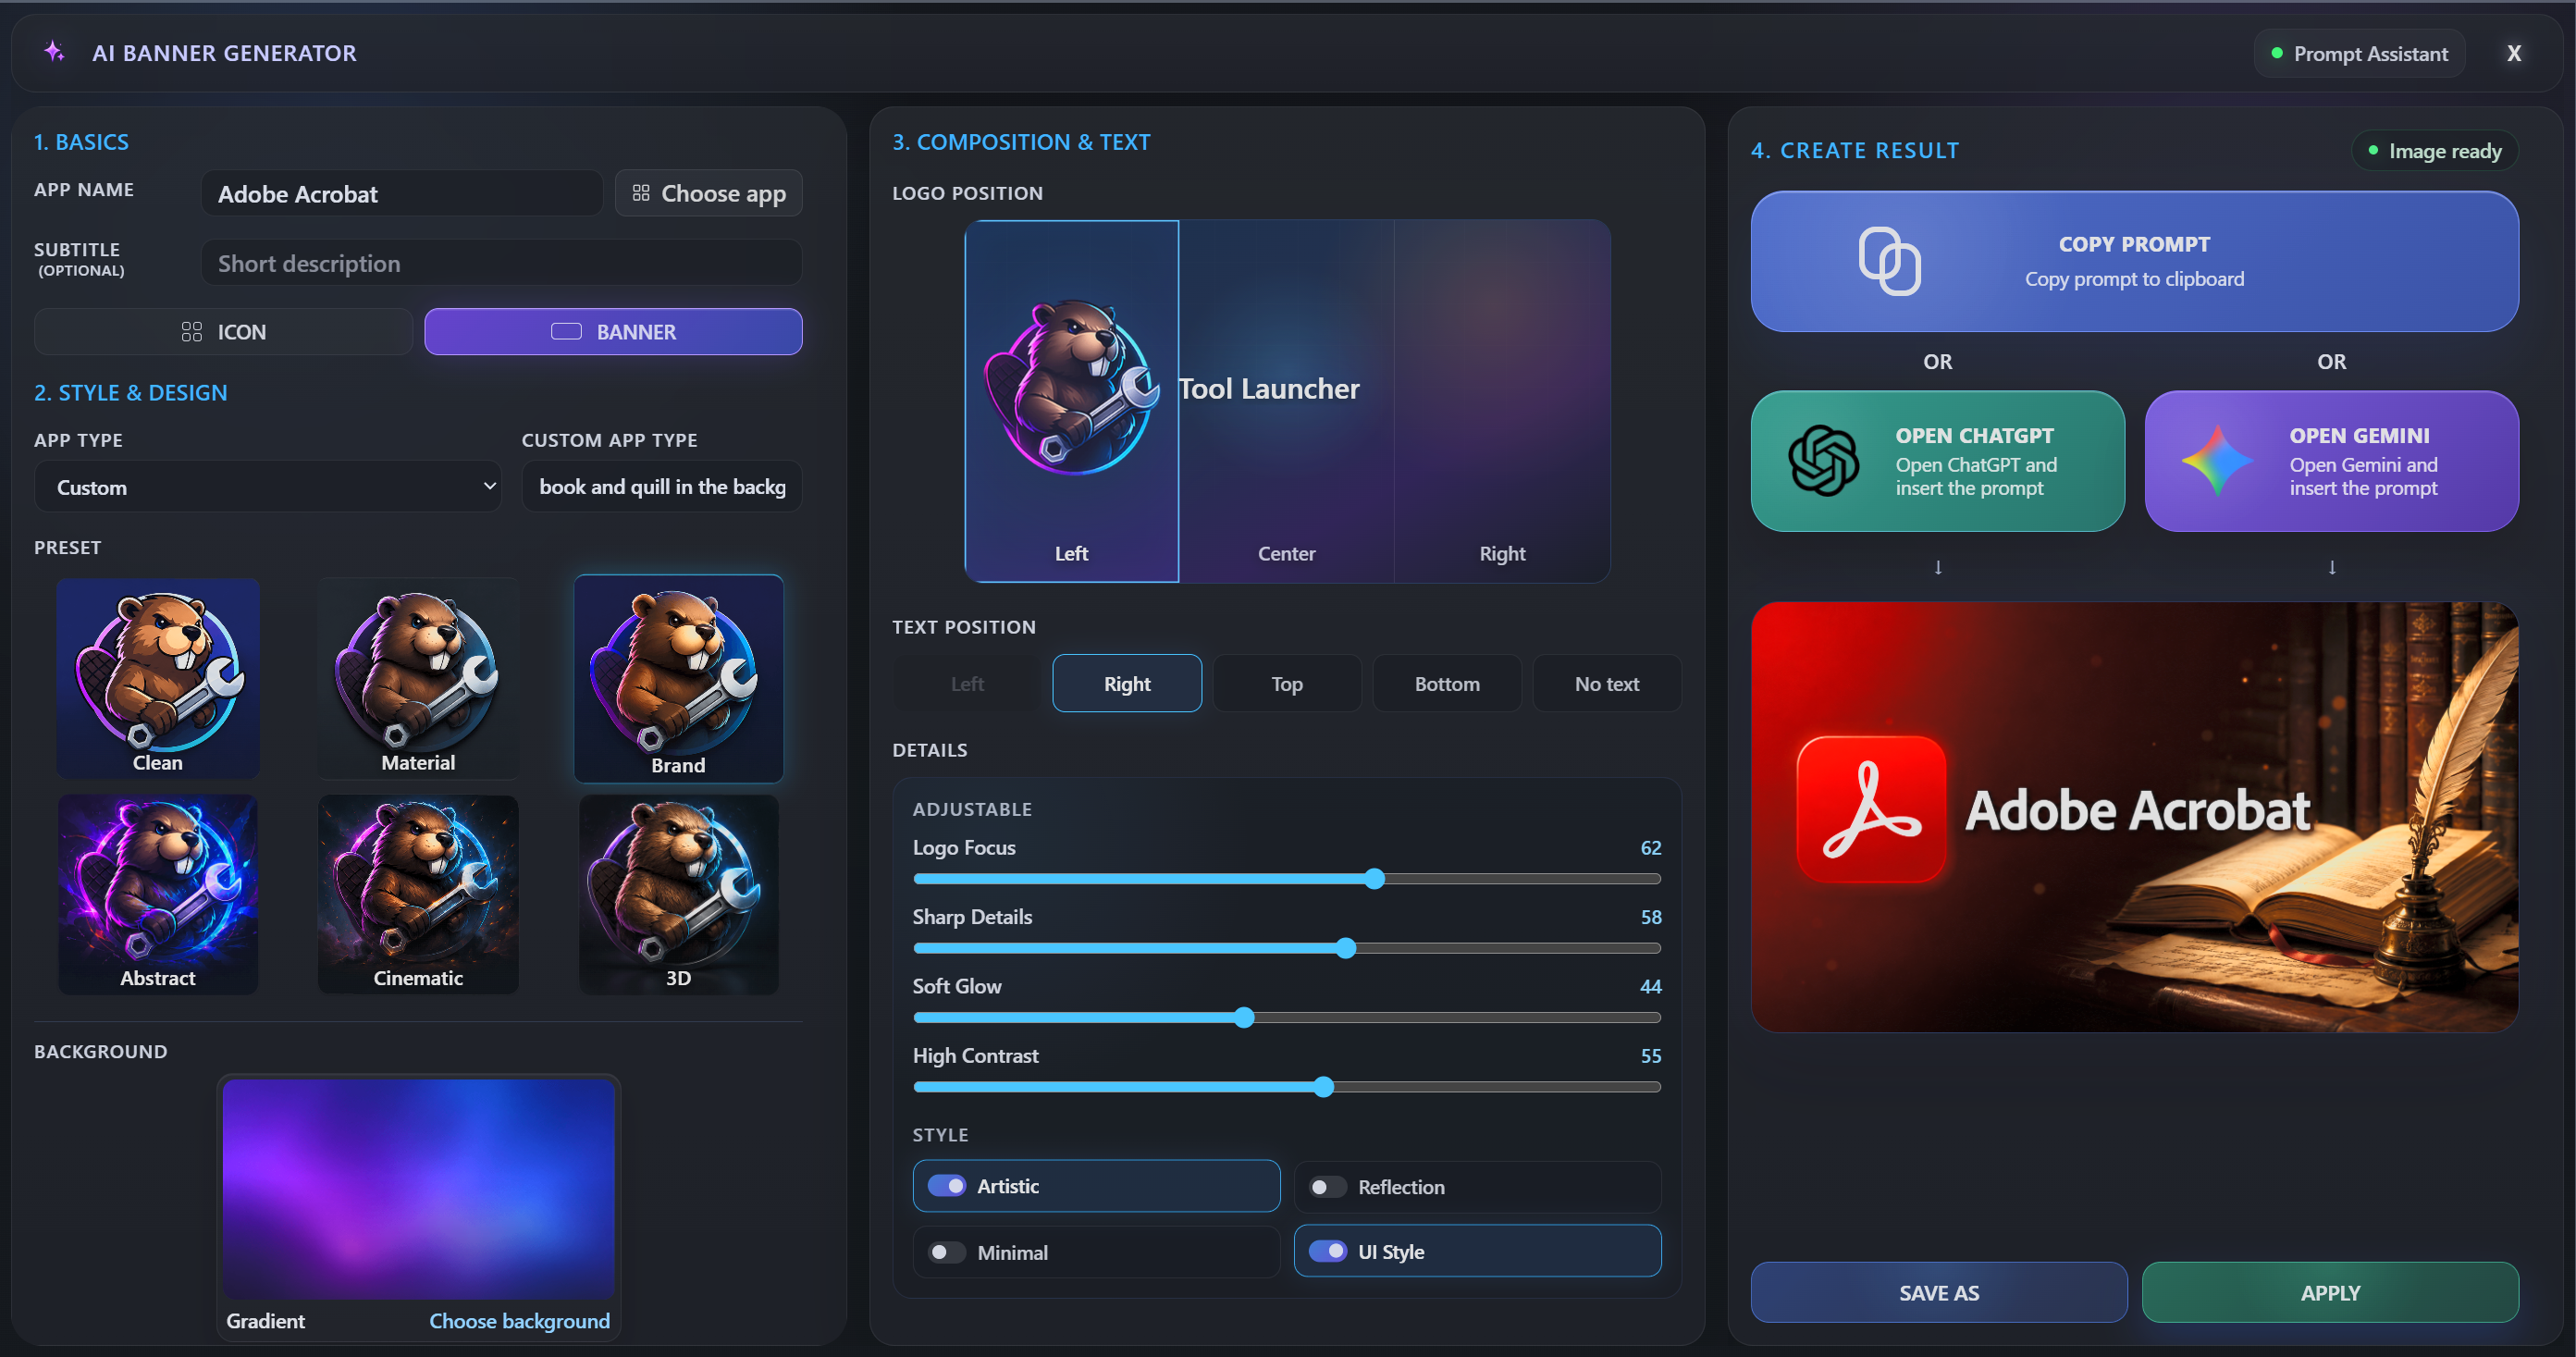
Task: Click the High Contrast value 55
Action: [x=1651, y=1055]
